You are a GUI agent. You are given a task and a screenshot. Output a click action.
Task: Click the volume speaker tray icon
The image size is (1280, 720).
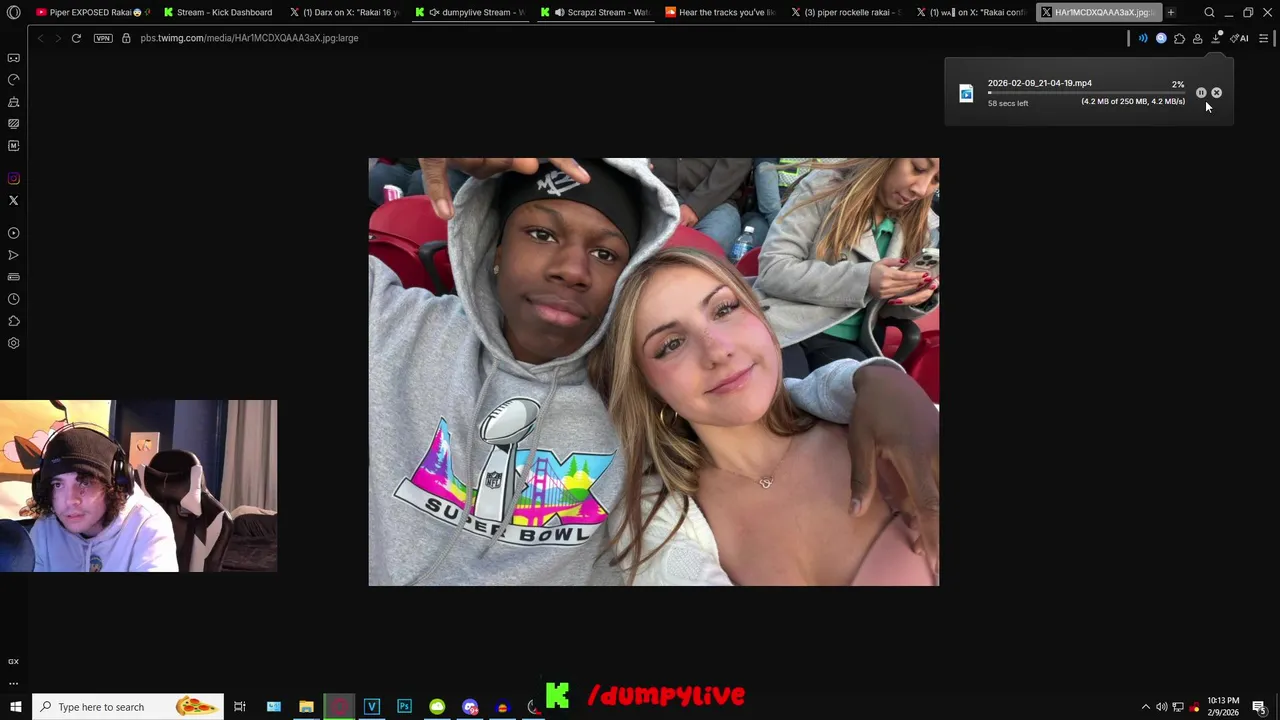[1161, 707]
